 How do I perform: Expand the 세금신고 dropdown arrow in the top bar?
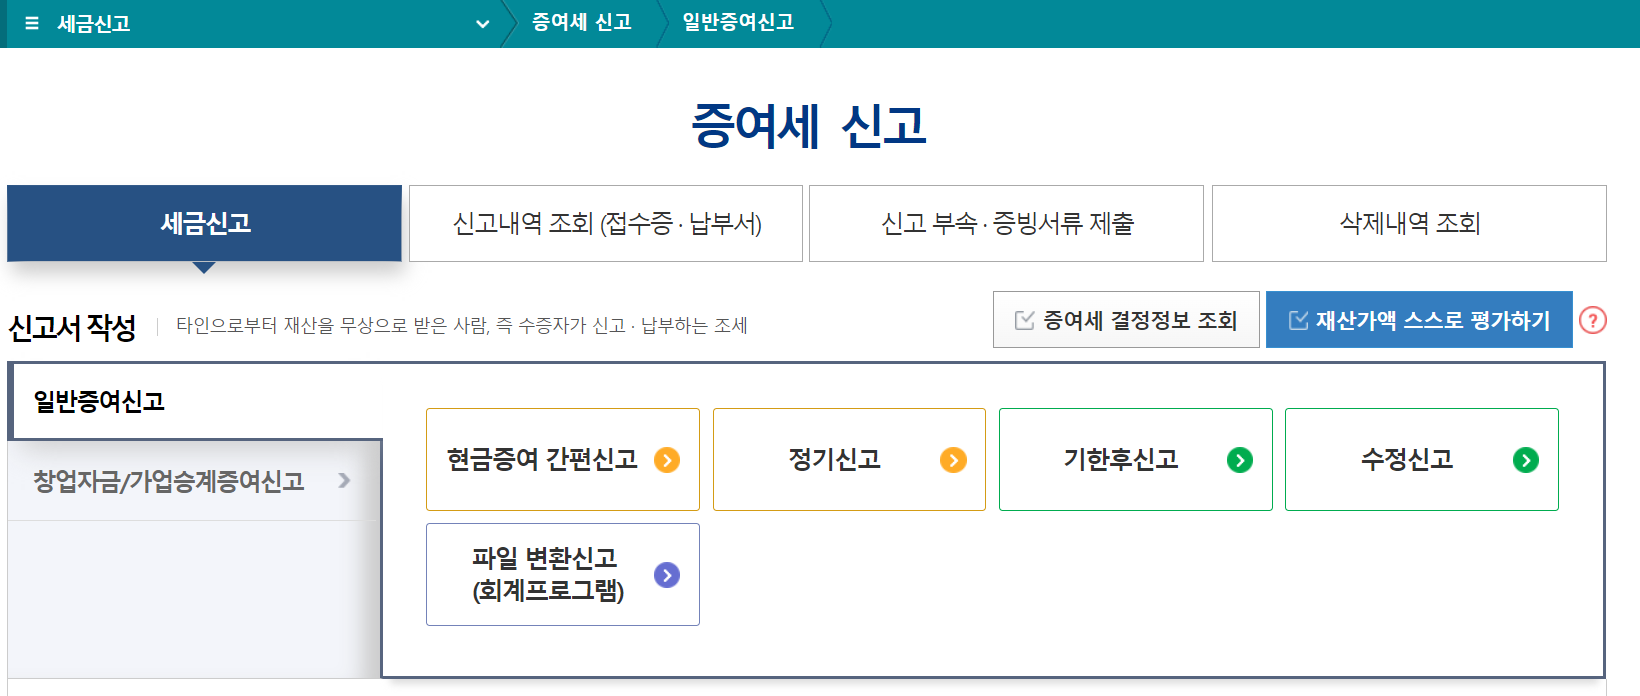pos(483,24)
